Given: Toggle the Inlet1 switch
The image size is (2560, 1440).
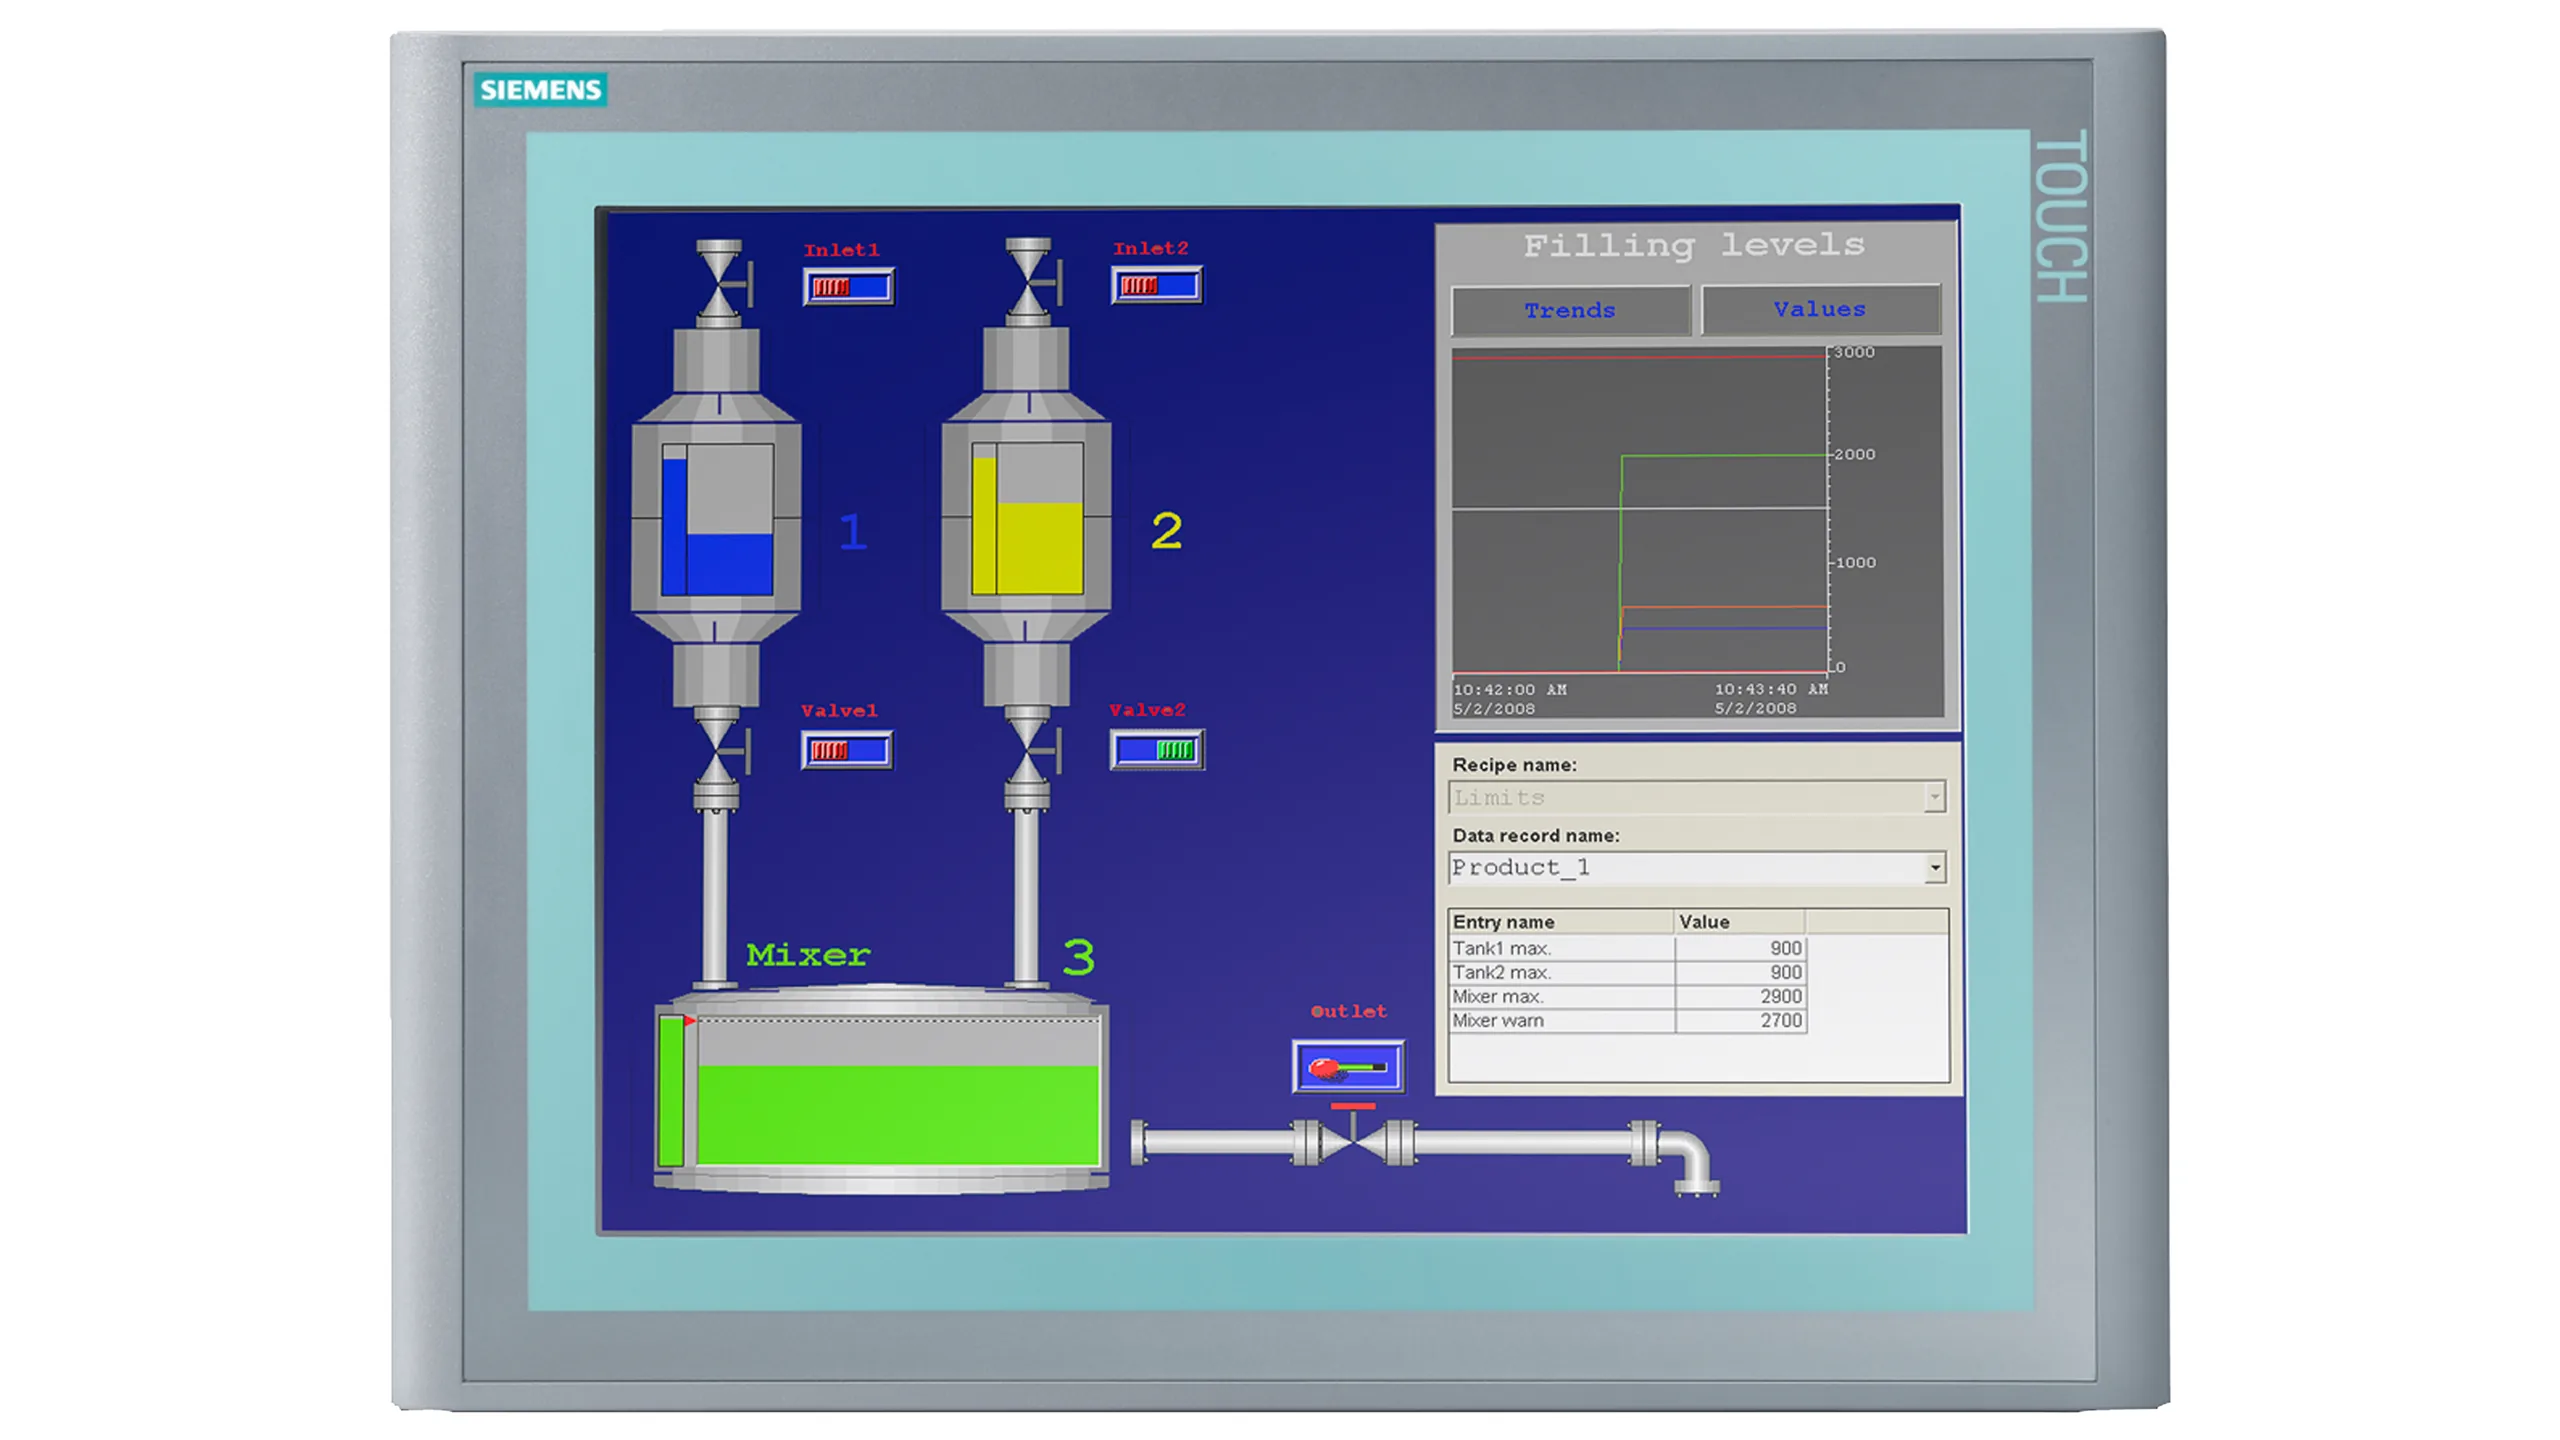Looking at the screenshot, I should click(x=848, y=287).
